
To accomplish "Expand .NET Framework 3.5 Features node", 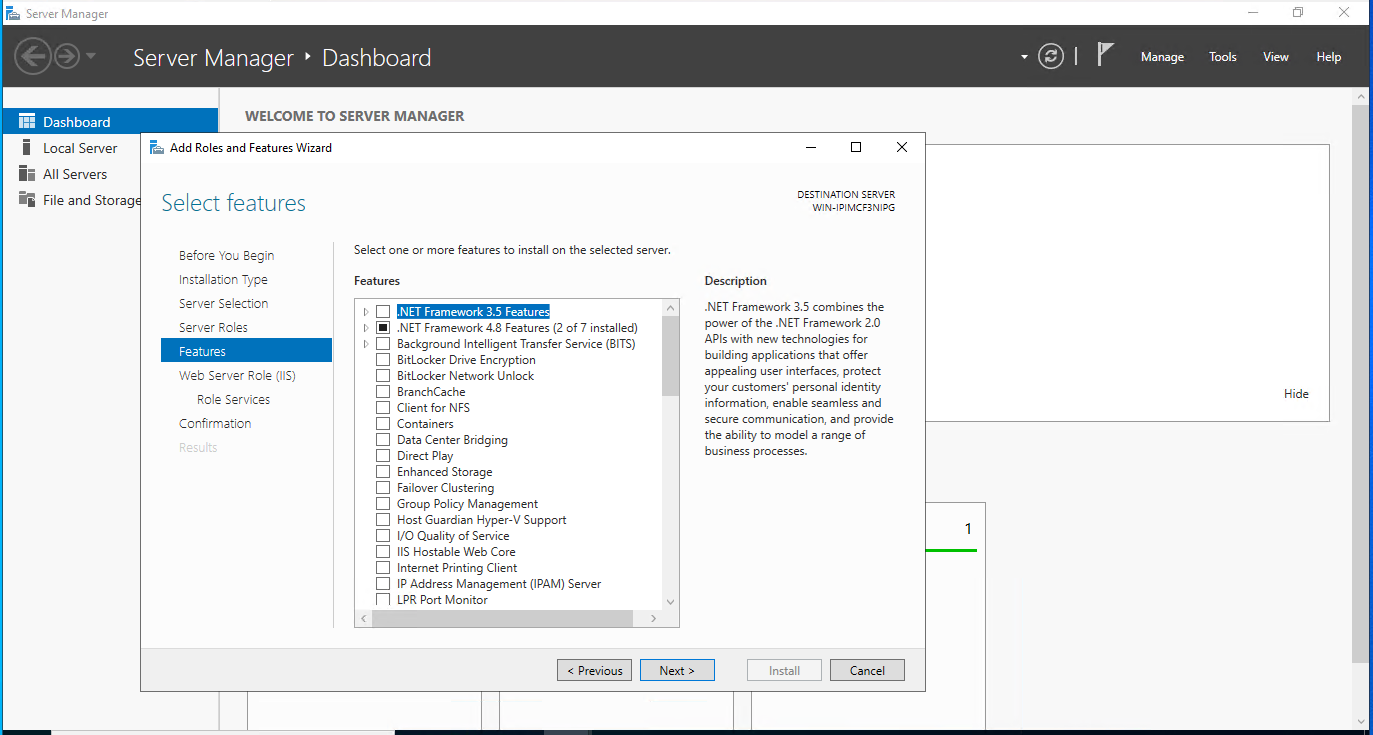I will [x=366, y=312].
